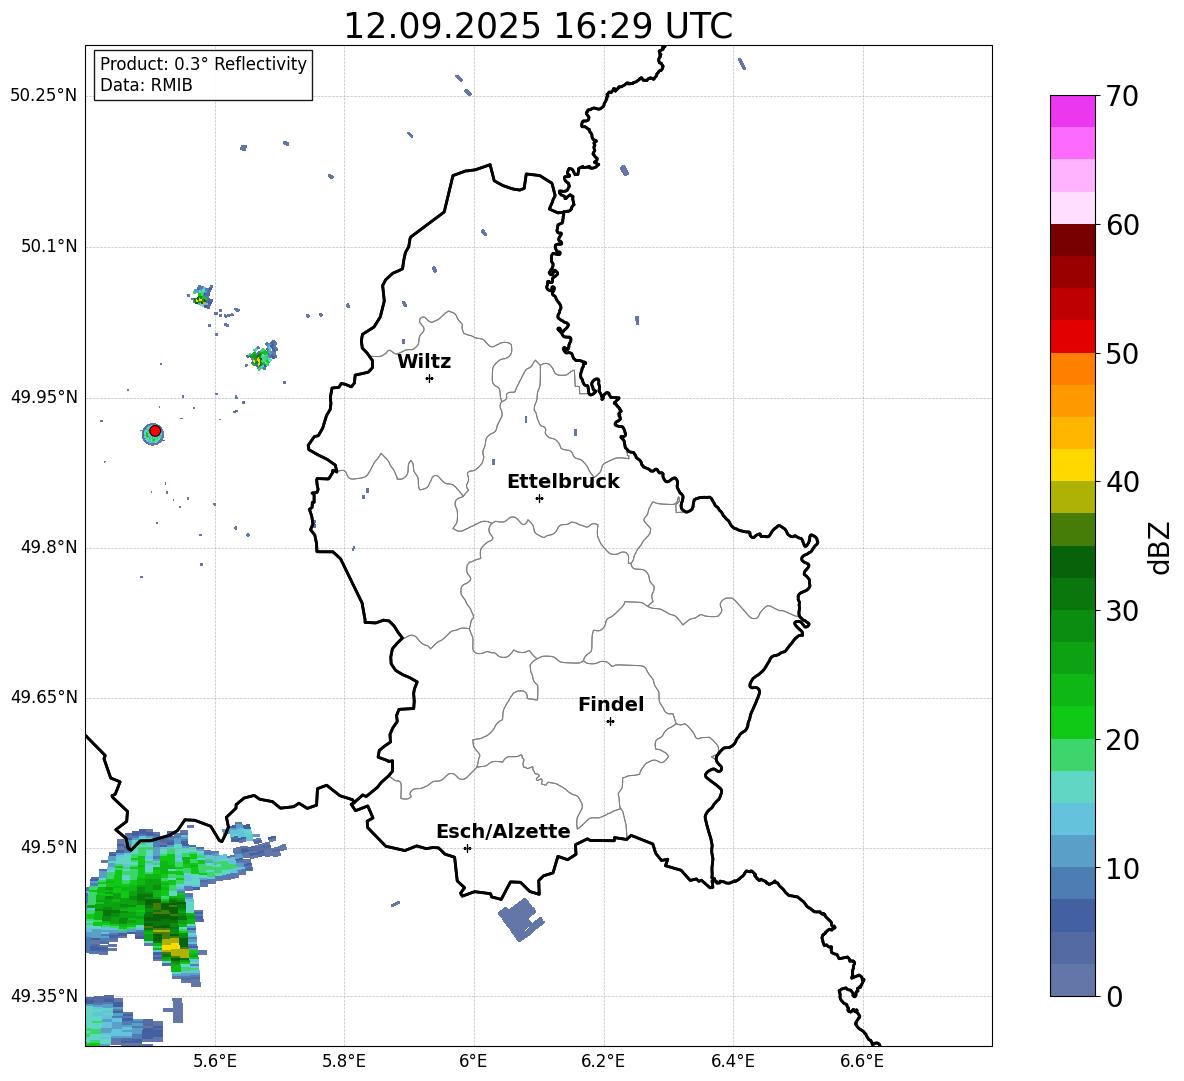This screenshot has width=1184, height=1081.
Task: Click the 6°E longitude label
Action: [473, 1061]
